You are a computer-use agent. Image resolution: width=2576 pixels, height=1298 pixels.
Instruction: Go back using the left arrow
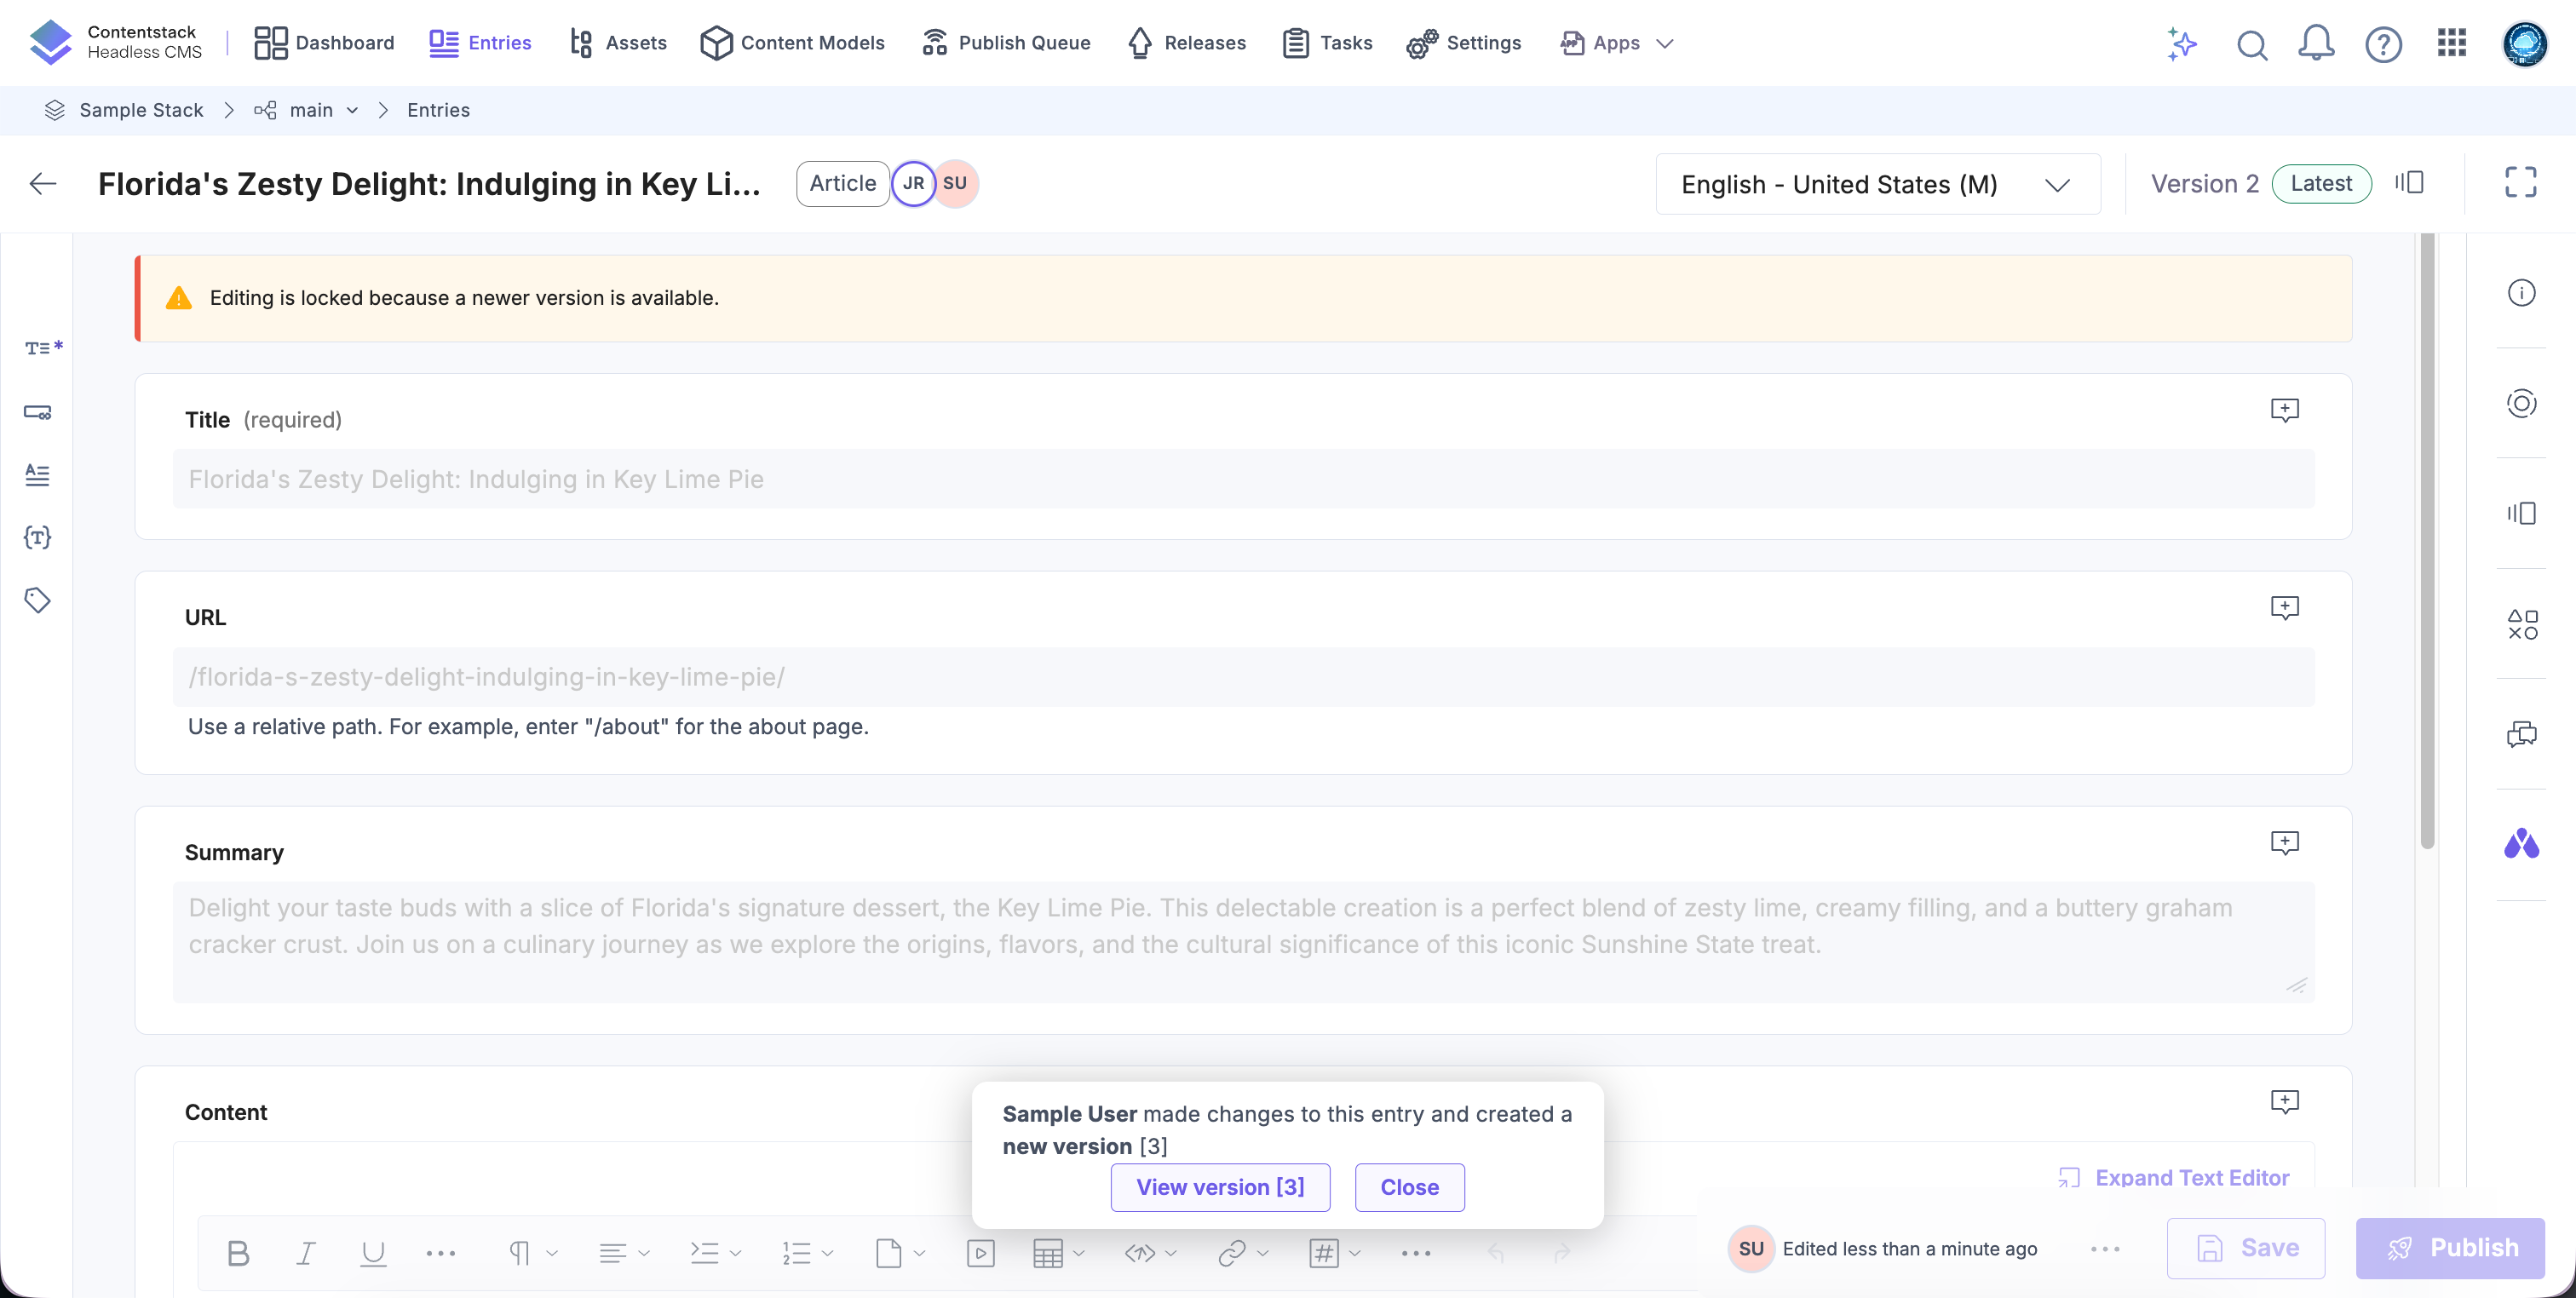pos(43,183)
